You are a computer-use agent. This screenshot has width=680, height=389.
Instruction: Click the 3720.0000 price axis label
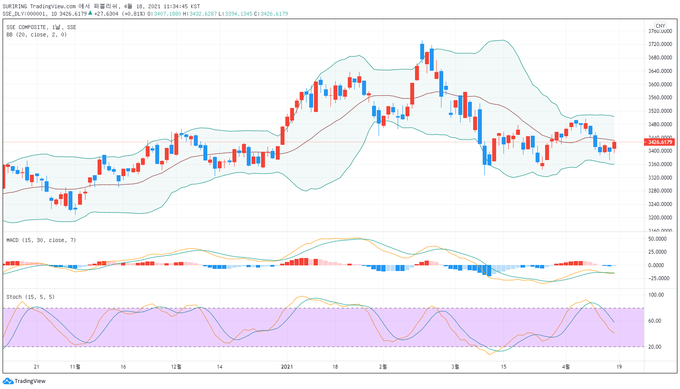coord(660,44)
